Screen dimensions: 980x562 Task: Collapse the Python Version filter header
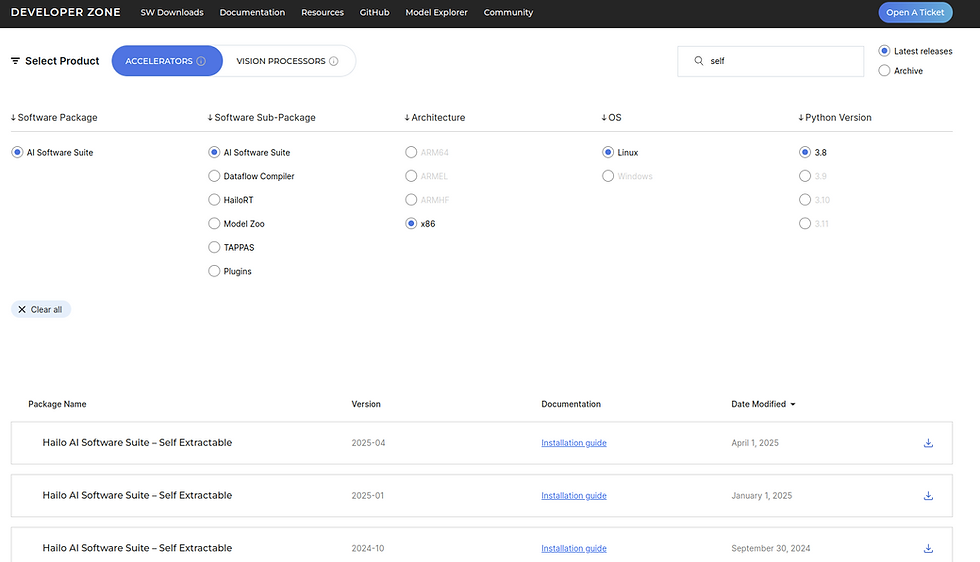click(x=835, y=118)
